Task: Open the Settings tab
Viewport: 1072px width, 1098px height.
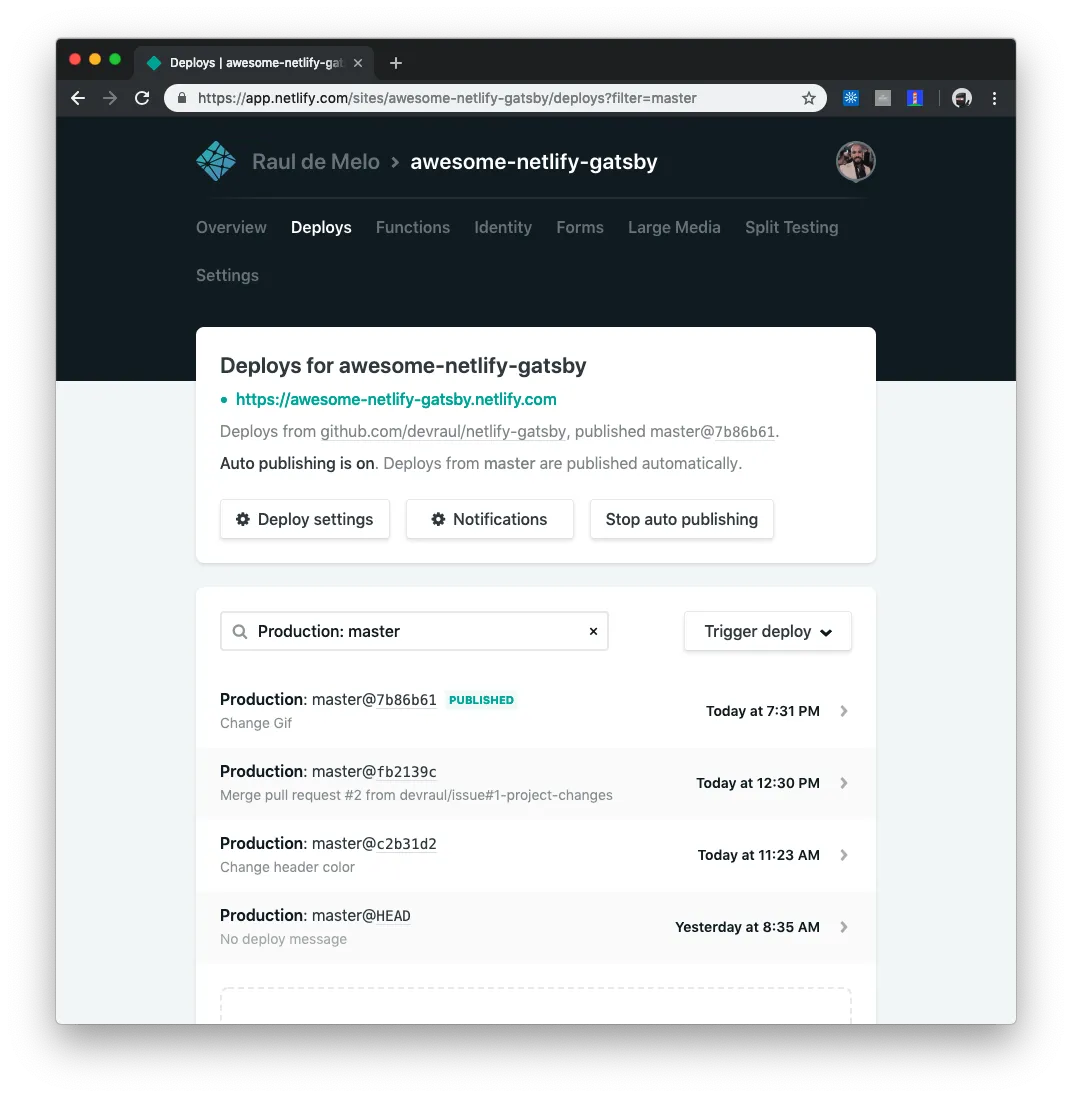Action: 227,275
